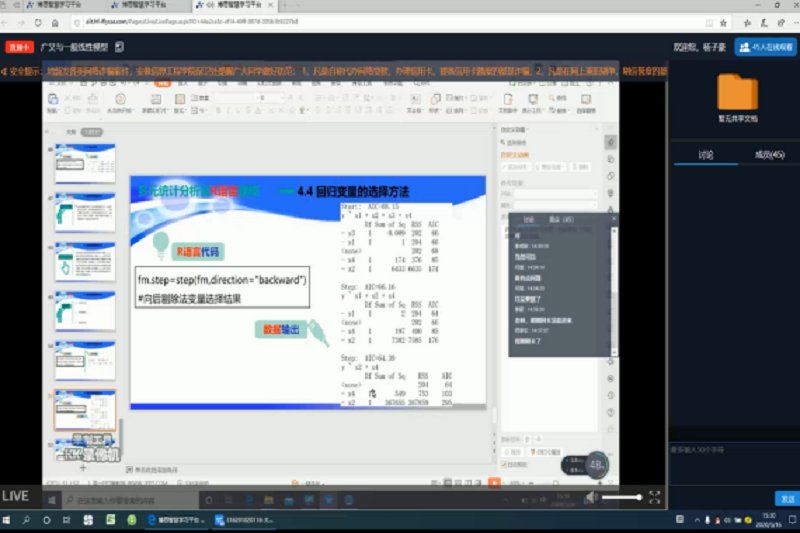The width and height of the screenshot is (800, 533).
Task: Open the shared documents folder icon
Action: click(737, 92)
